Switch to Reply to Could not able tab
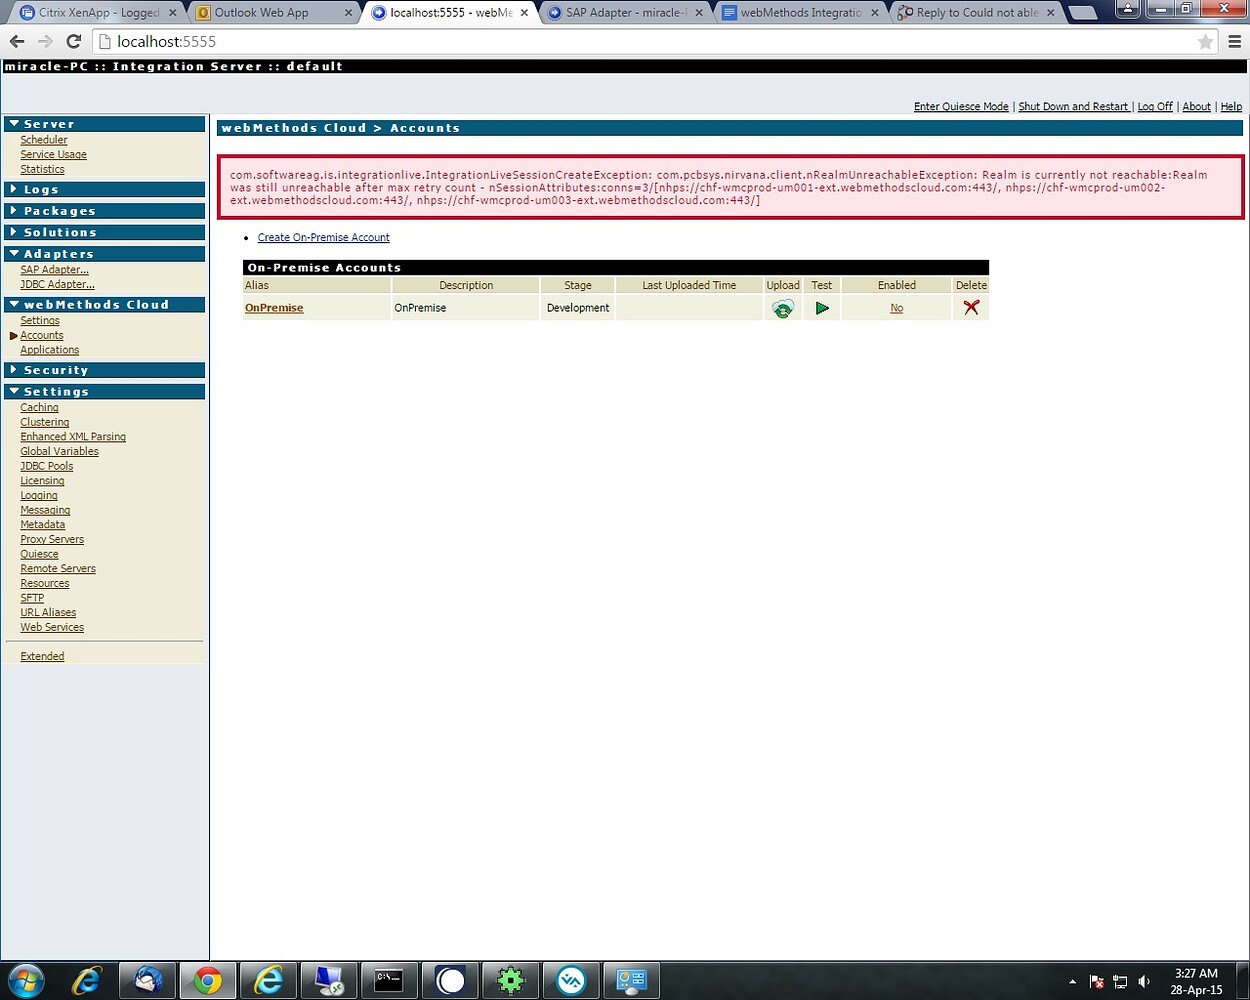The height and width of the screenshot is (1000, 1250). (x=977, y=13)
